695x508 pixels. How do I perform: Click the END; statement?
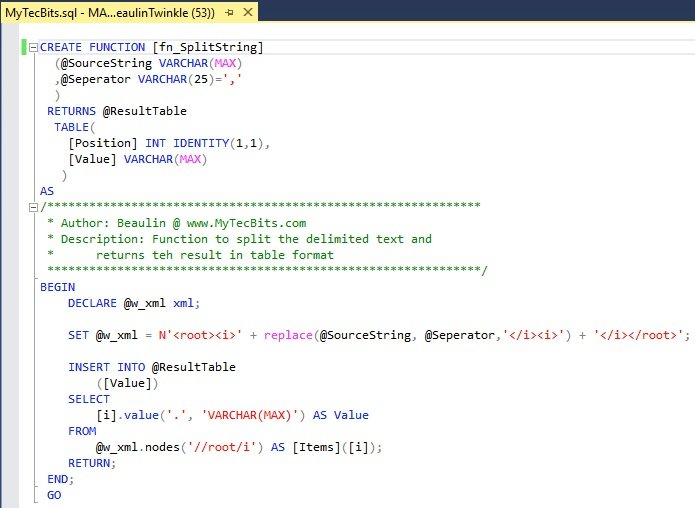(x=60, y=479)
